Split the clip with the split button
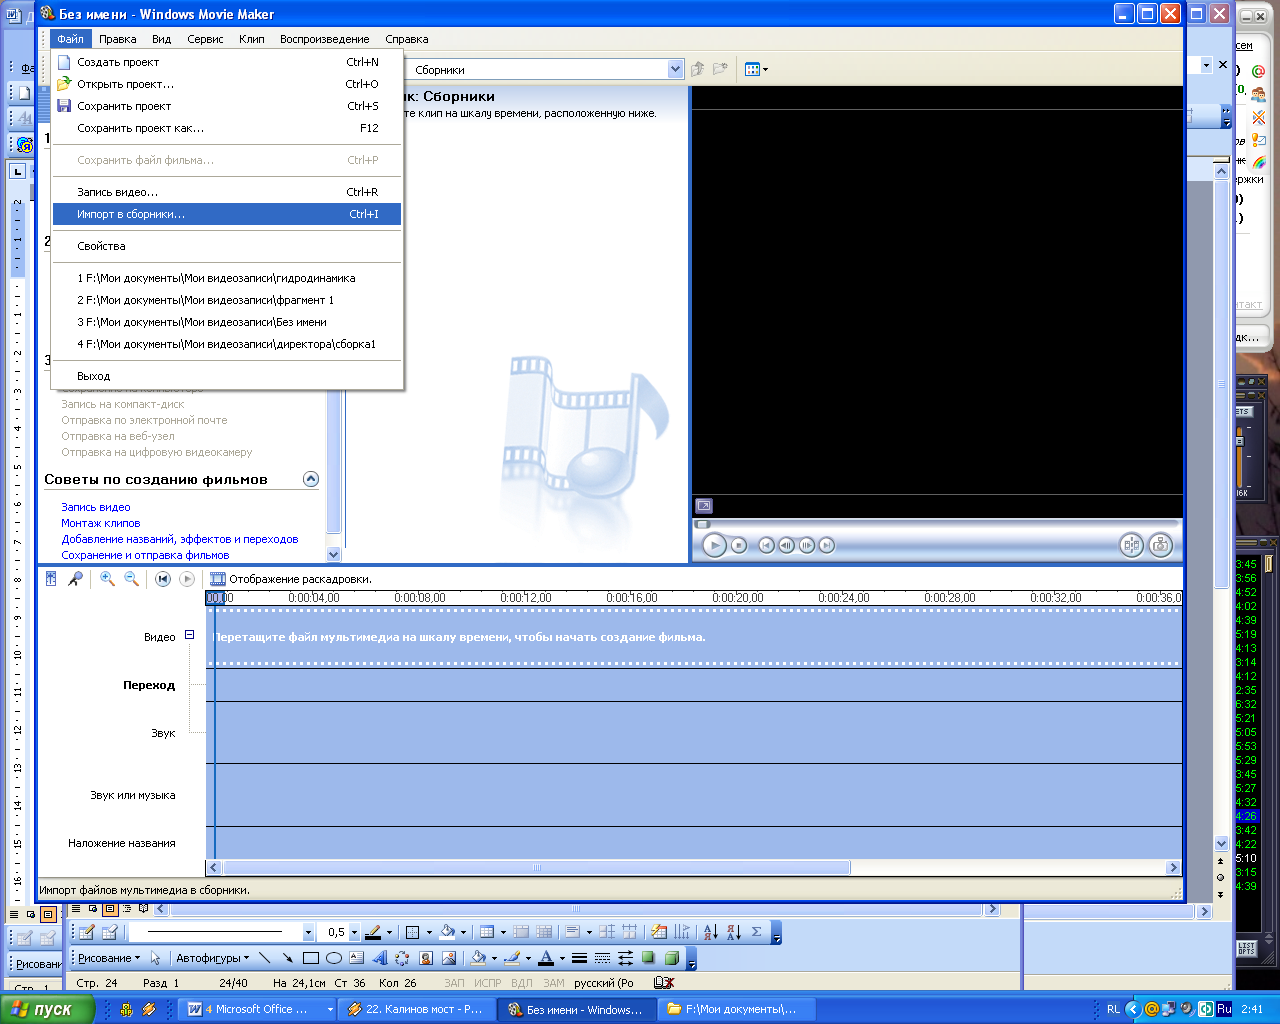This screenshot has height=1024, width=1280. [x=1131, y=545]
